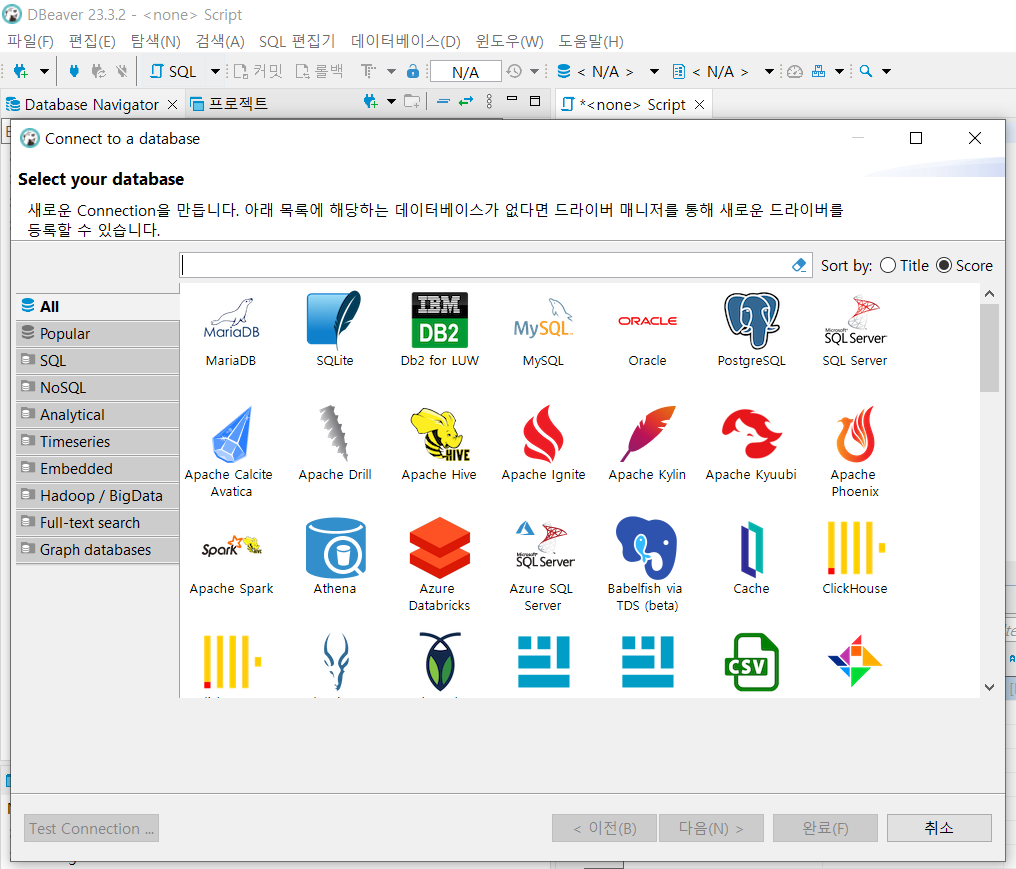1016x869 pixels.
Task: Select Azure Databricks driver
Action: coord(439,564)
